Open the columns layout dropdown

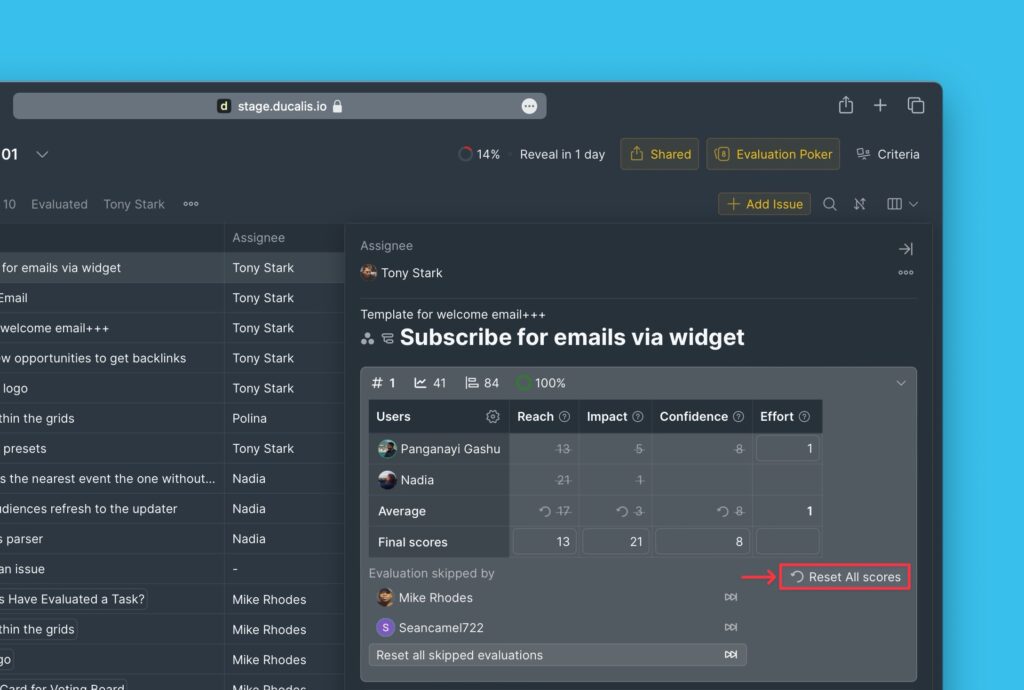click(901, 204)
